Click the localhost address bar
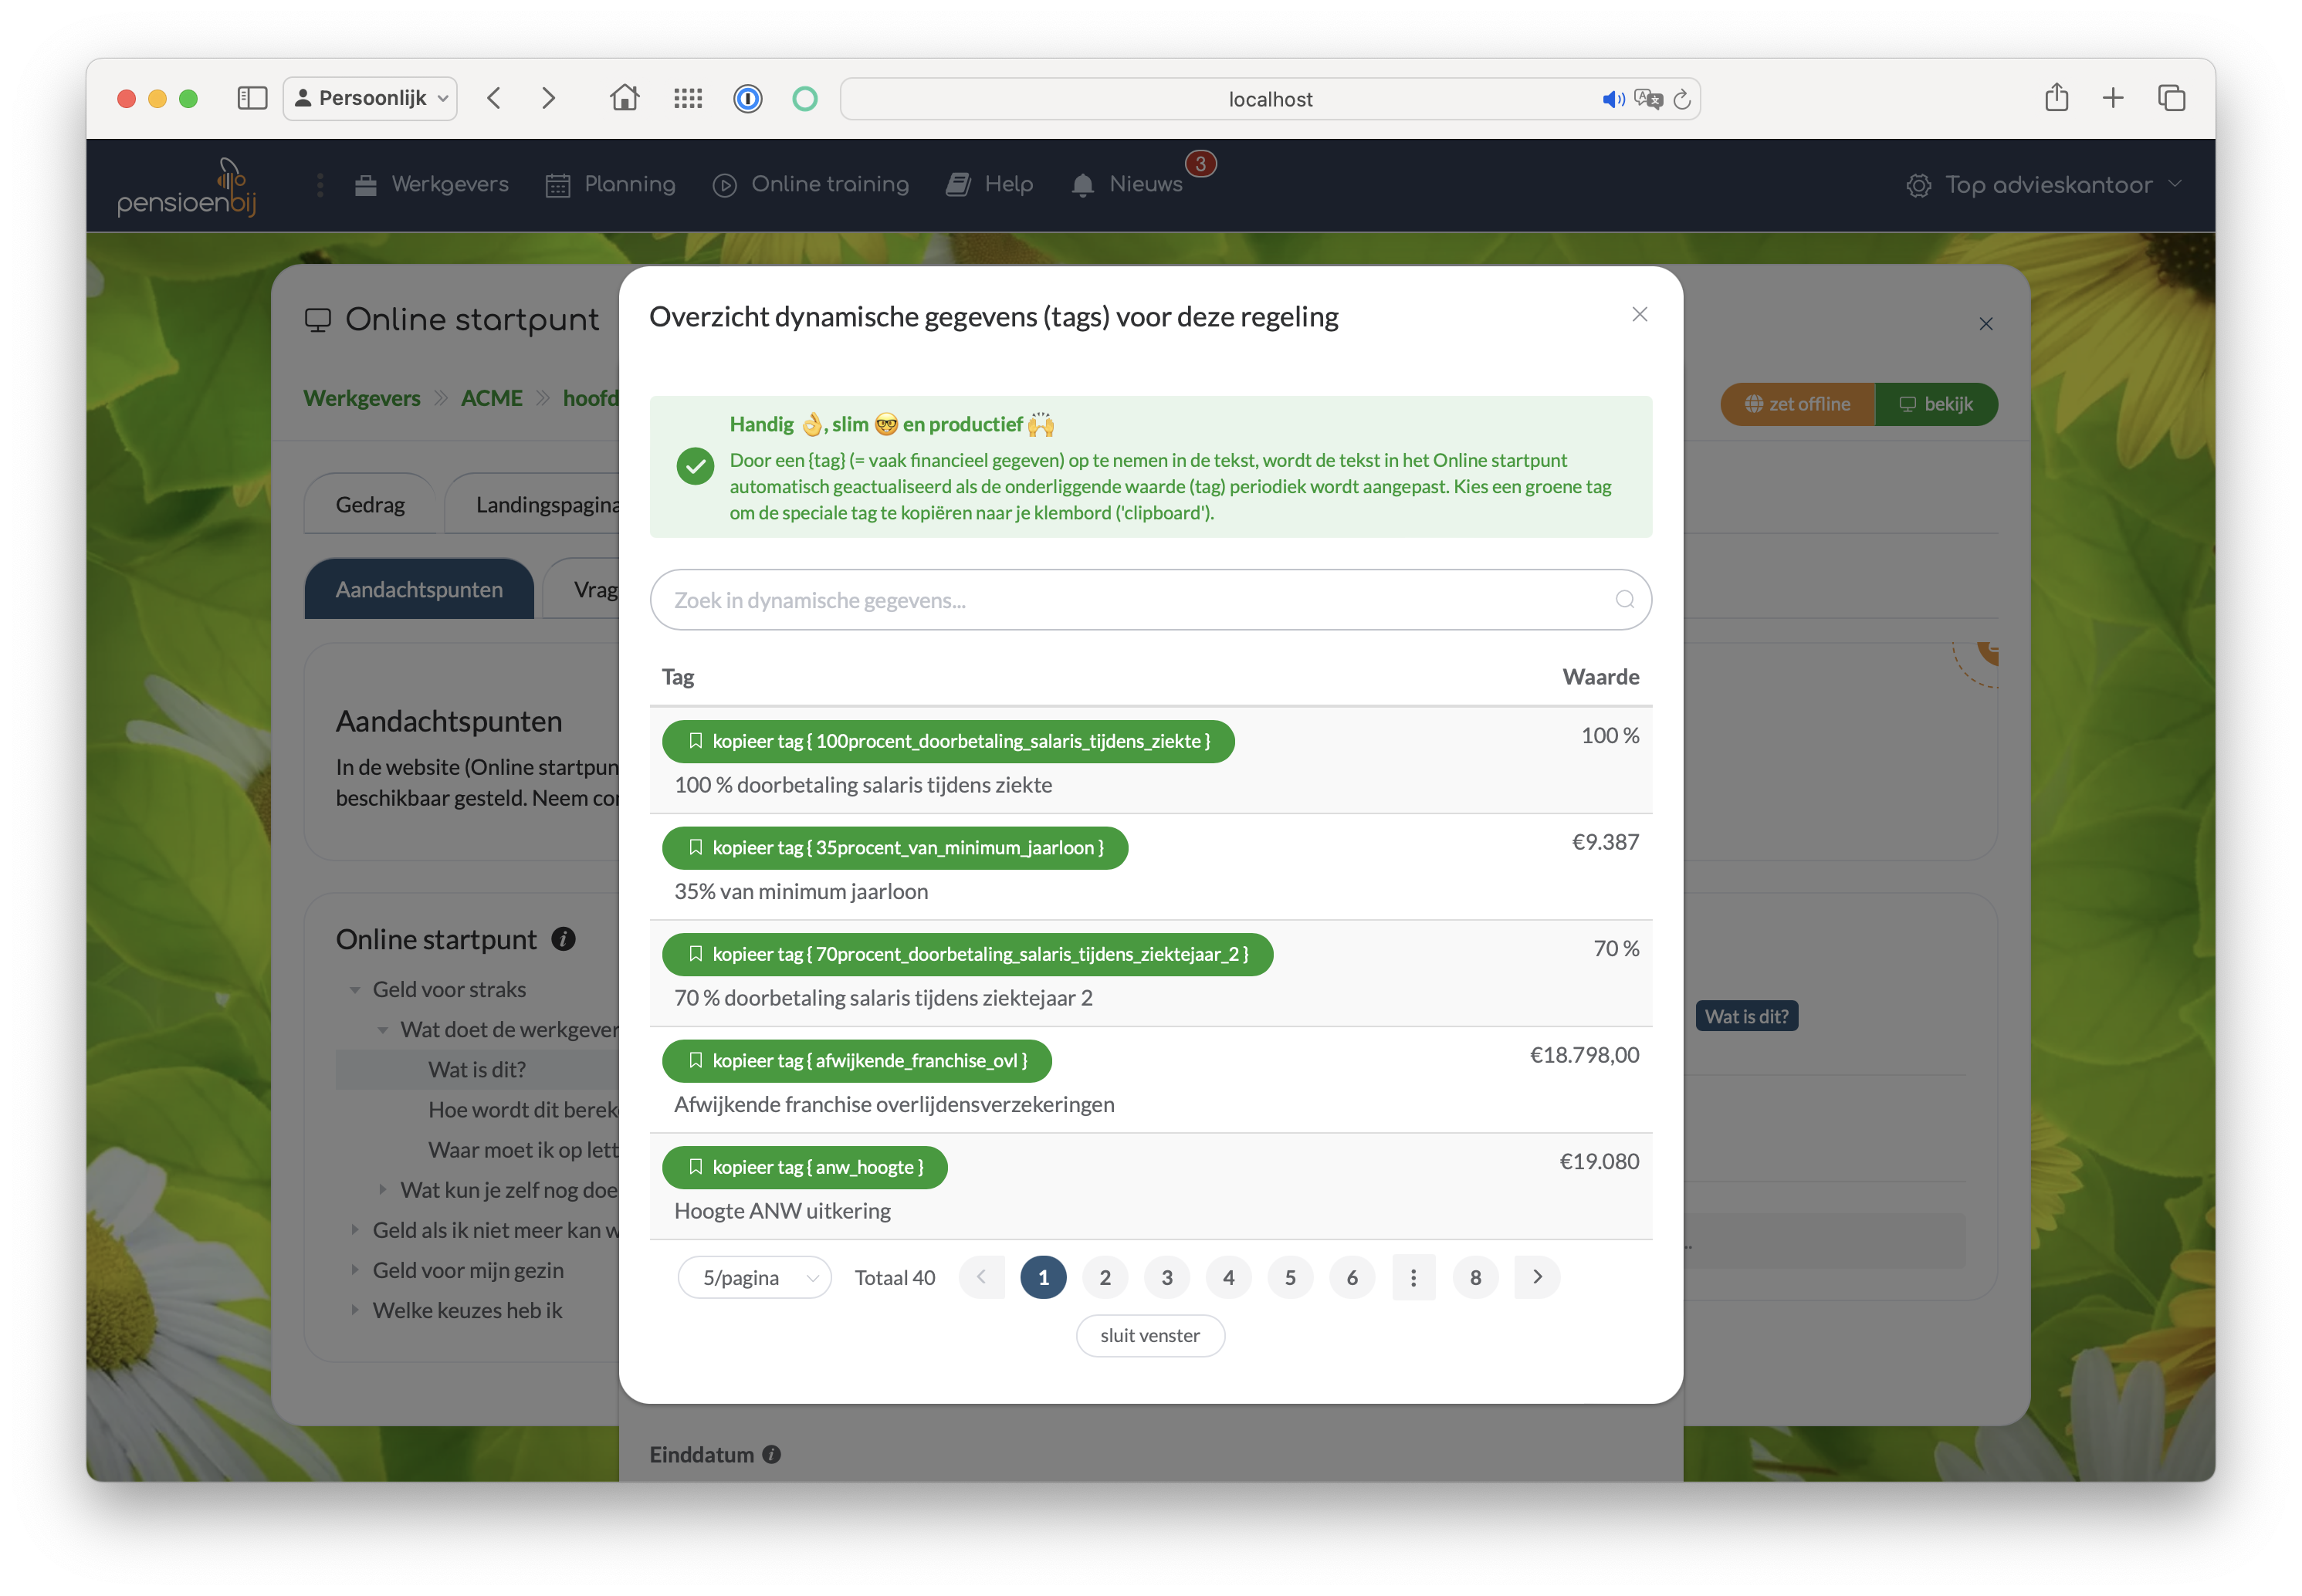 pyautogui.click(x=1270, y=99)
